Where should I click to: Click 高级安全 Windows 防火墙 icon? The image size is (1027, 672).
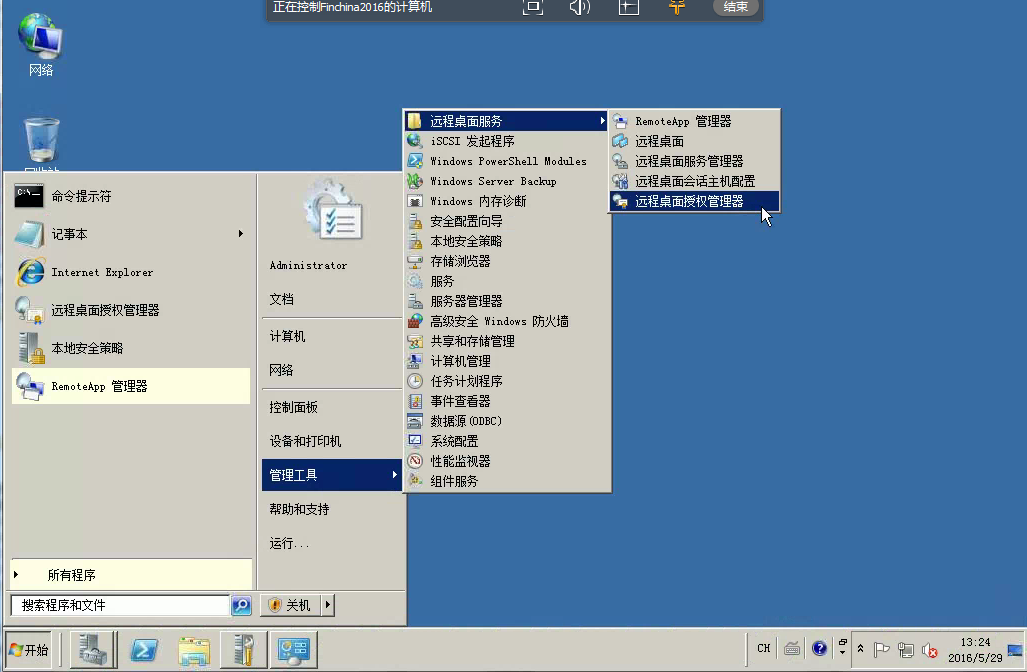pyautogui.click(x=415, y=321)
